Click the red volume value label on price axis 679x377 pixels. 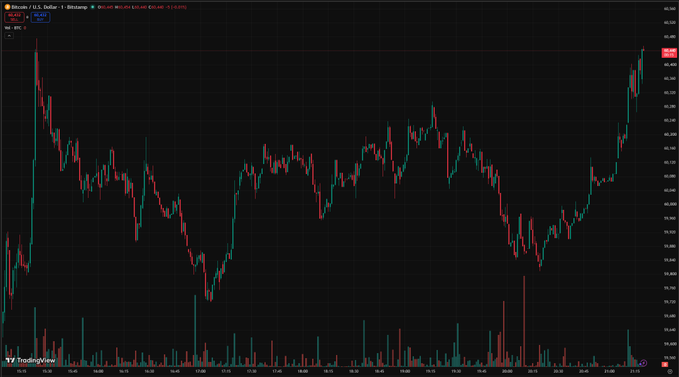point(665,364)
